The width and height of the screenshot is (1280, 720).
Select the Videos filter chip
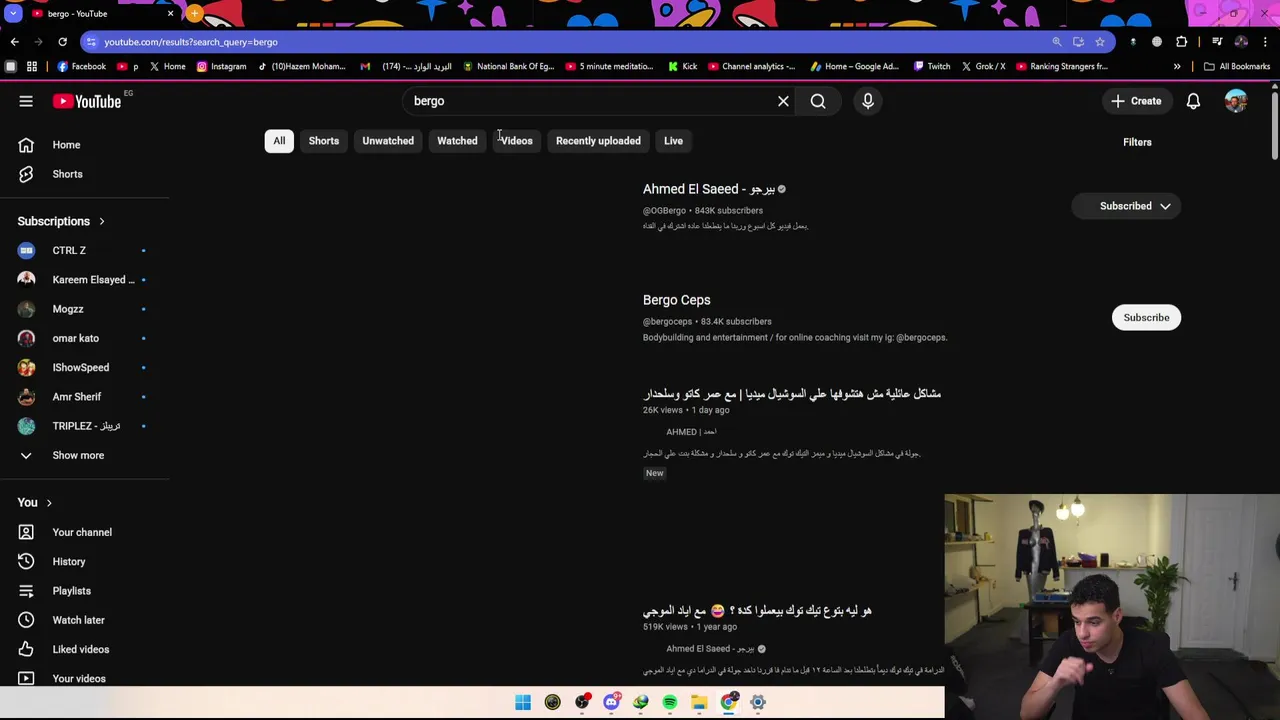point(517,141)
